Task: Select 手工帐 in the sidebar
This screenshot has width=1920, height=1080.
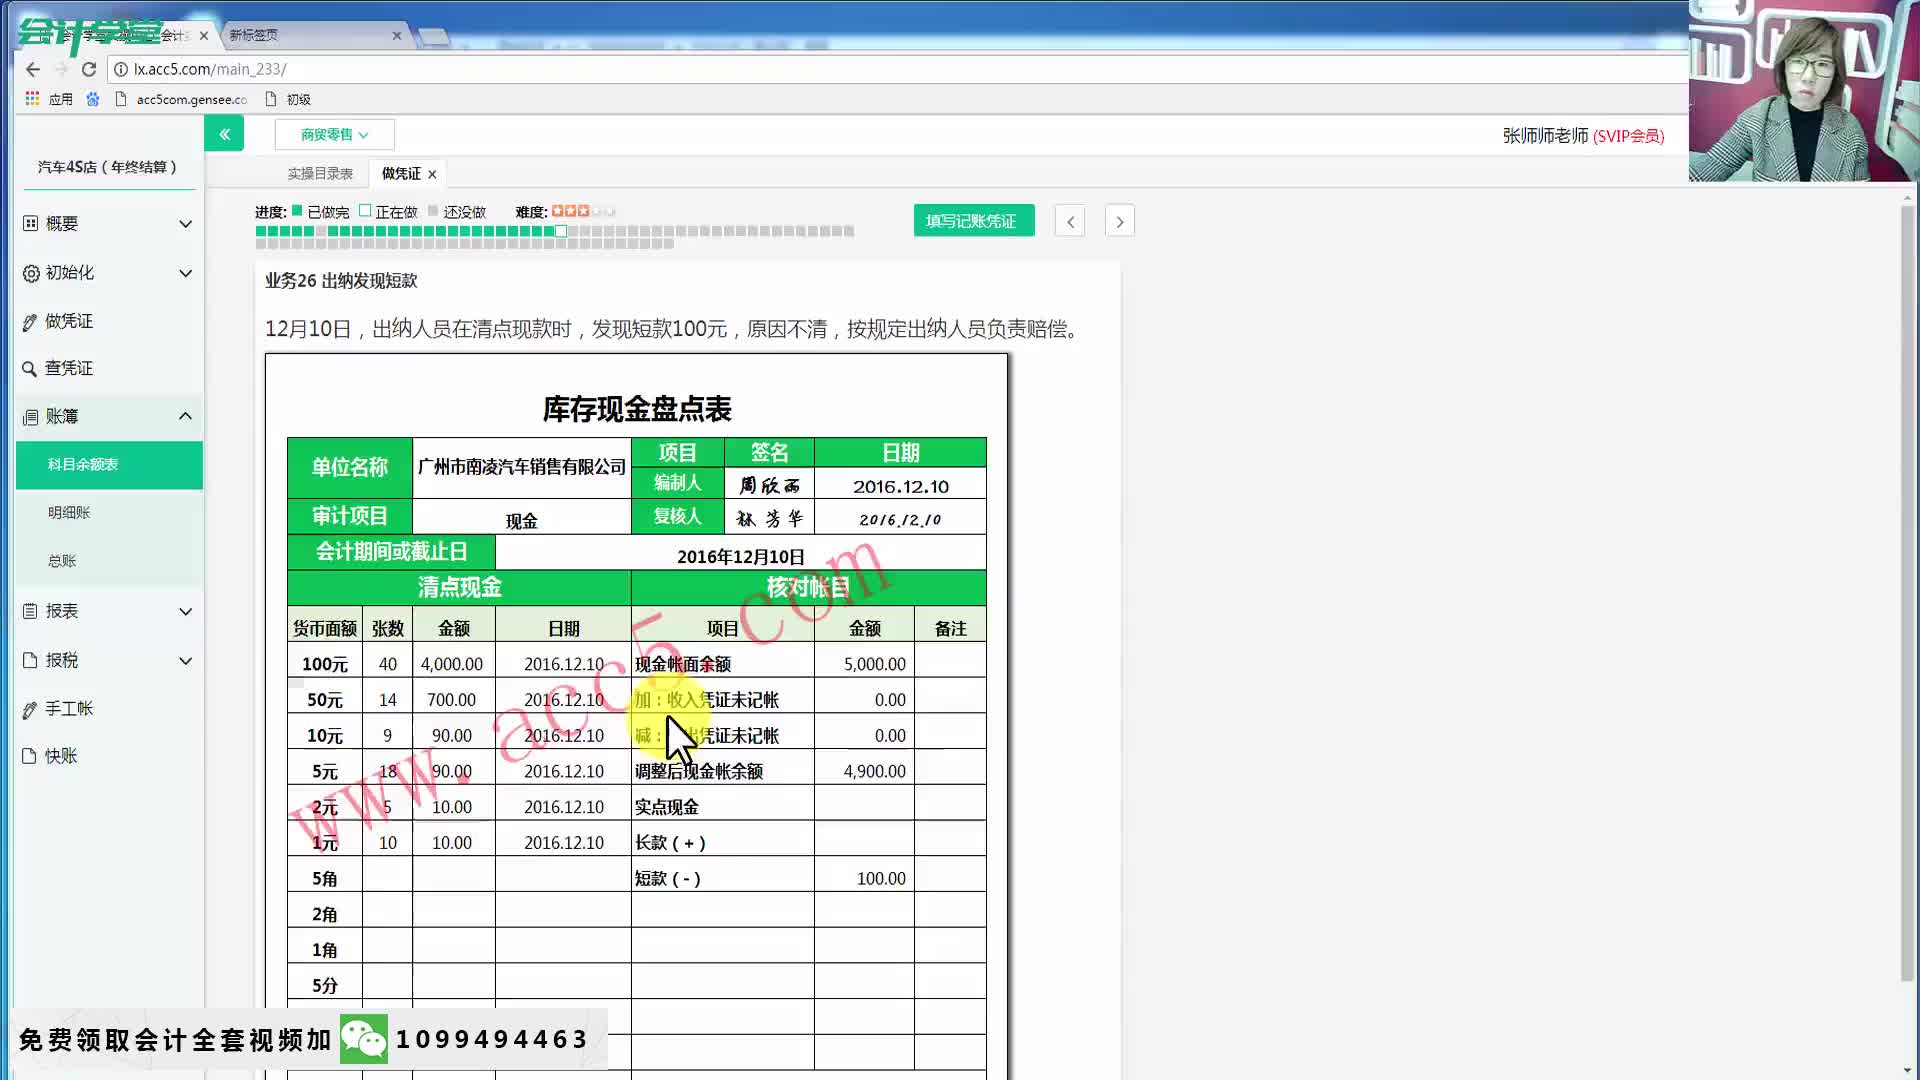Action: tap(70, 708)
